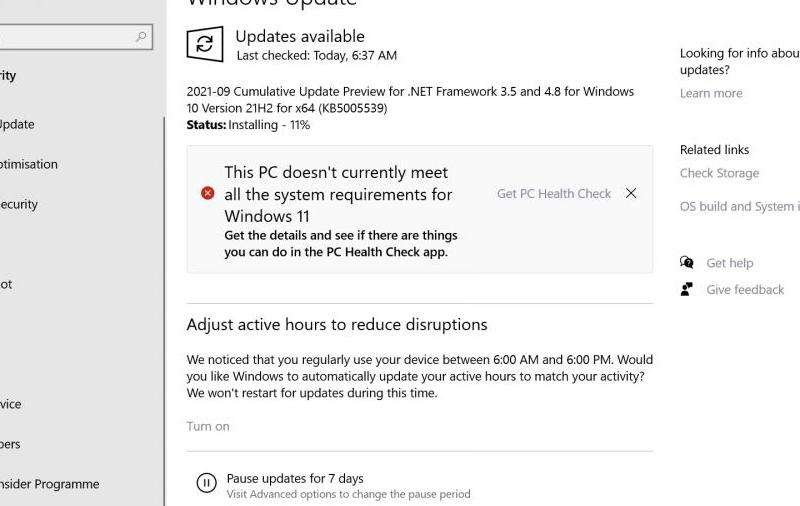Screen dimensions: 800x506
Task: Dismiss the Windows 11 requirements notice
Action: 631,193
